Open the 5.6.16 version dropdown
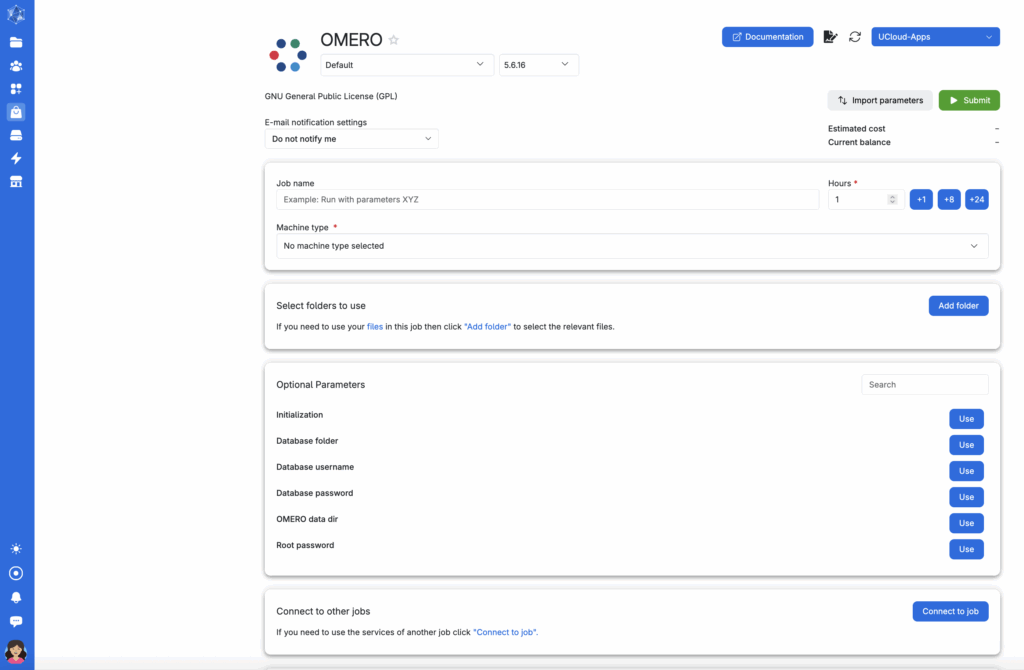 click(x=539, y=65)
